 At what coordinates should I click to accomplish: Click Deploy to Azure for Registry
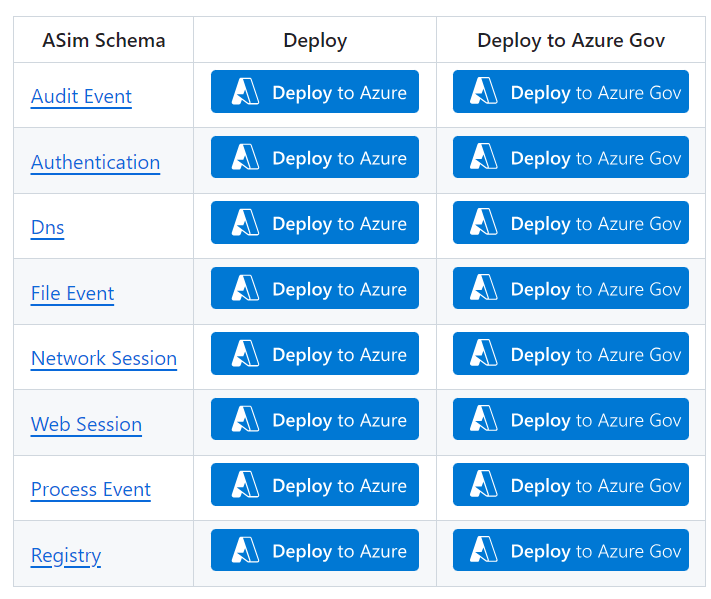(315, 550)
